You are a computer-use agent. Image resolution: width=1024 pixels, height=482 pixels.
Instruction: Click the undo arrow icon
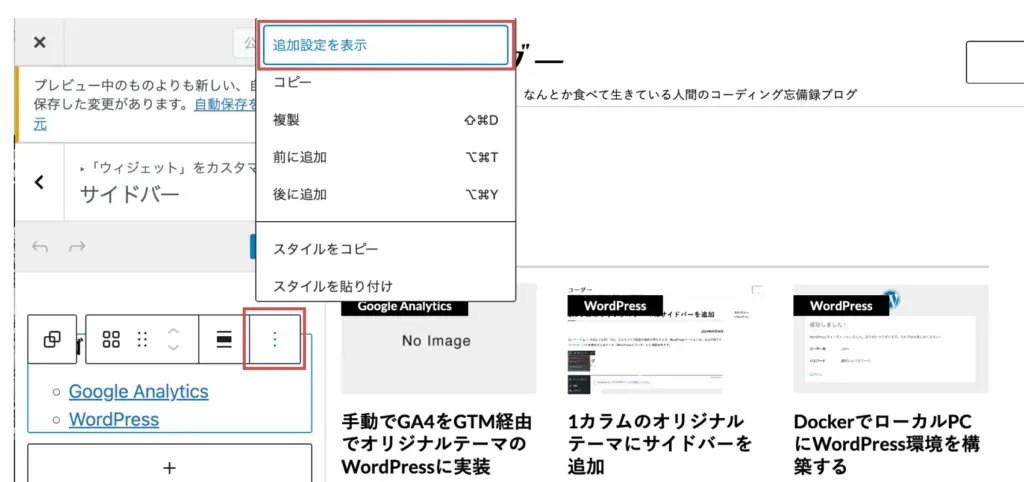(x=40, y=247)
